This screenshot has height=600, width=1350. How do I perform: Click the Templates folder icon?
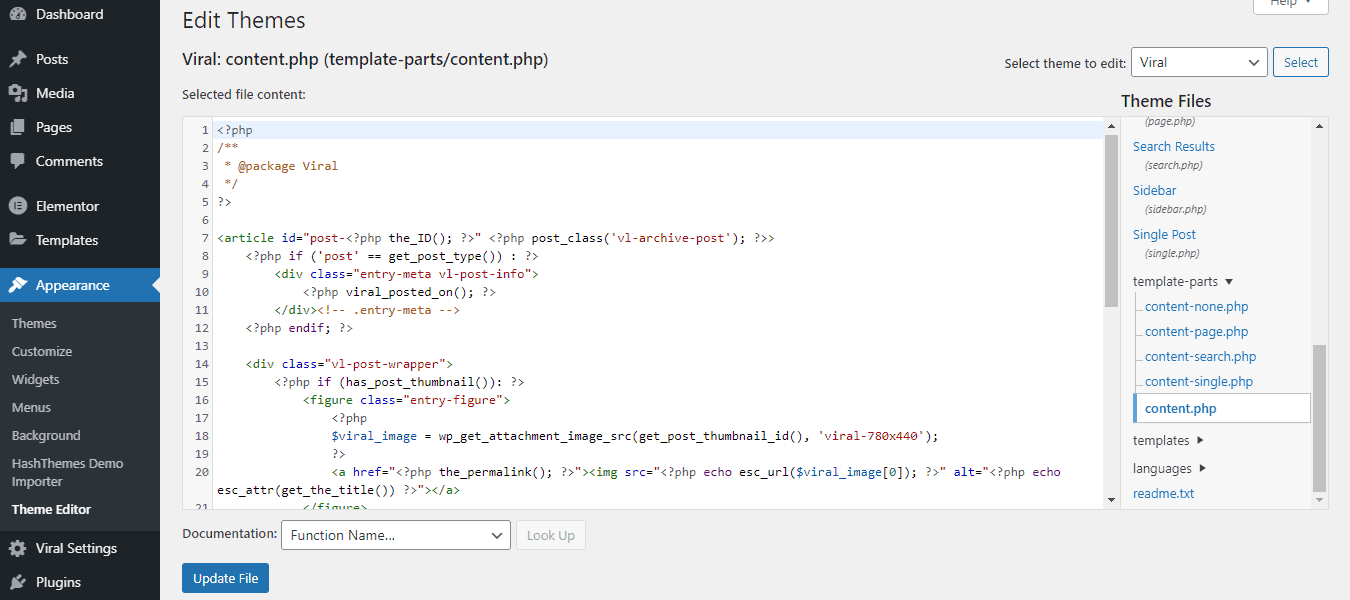tap(18, 240)
